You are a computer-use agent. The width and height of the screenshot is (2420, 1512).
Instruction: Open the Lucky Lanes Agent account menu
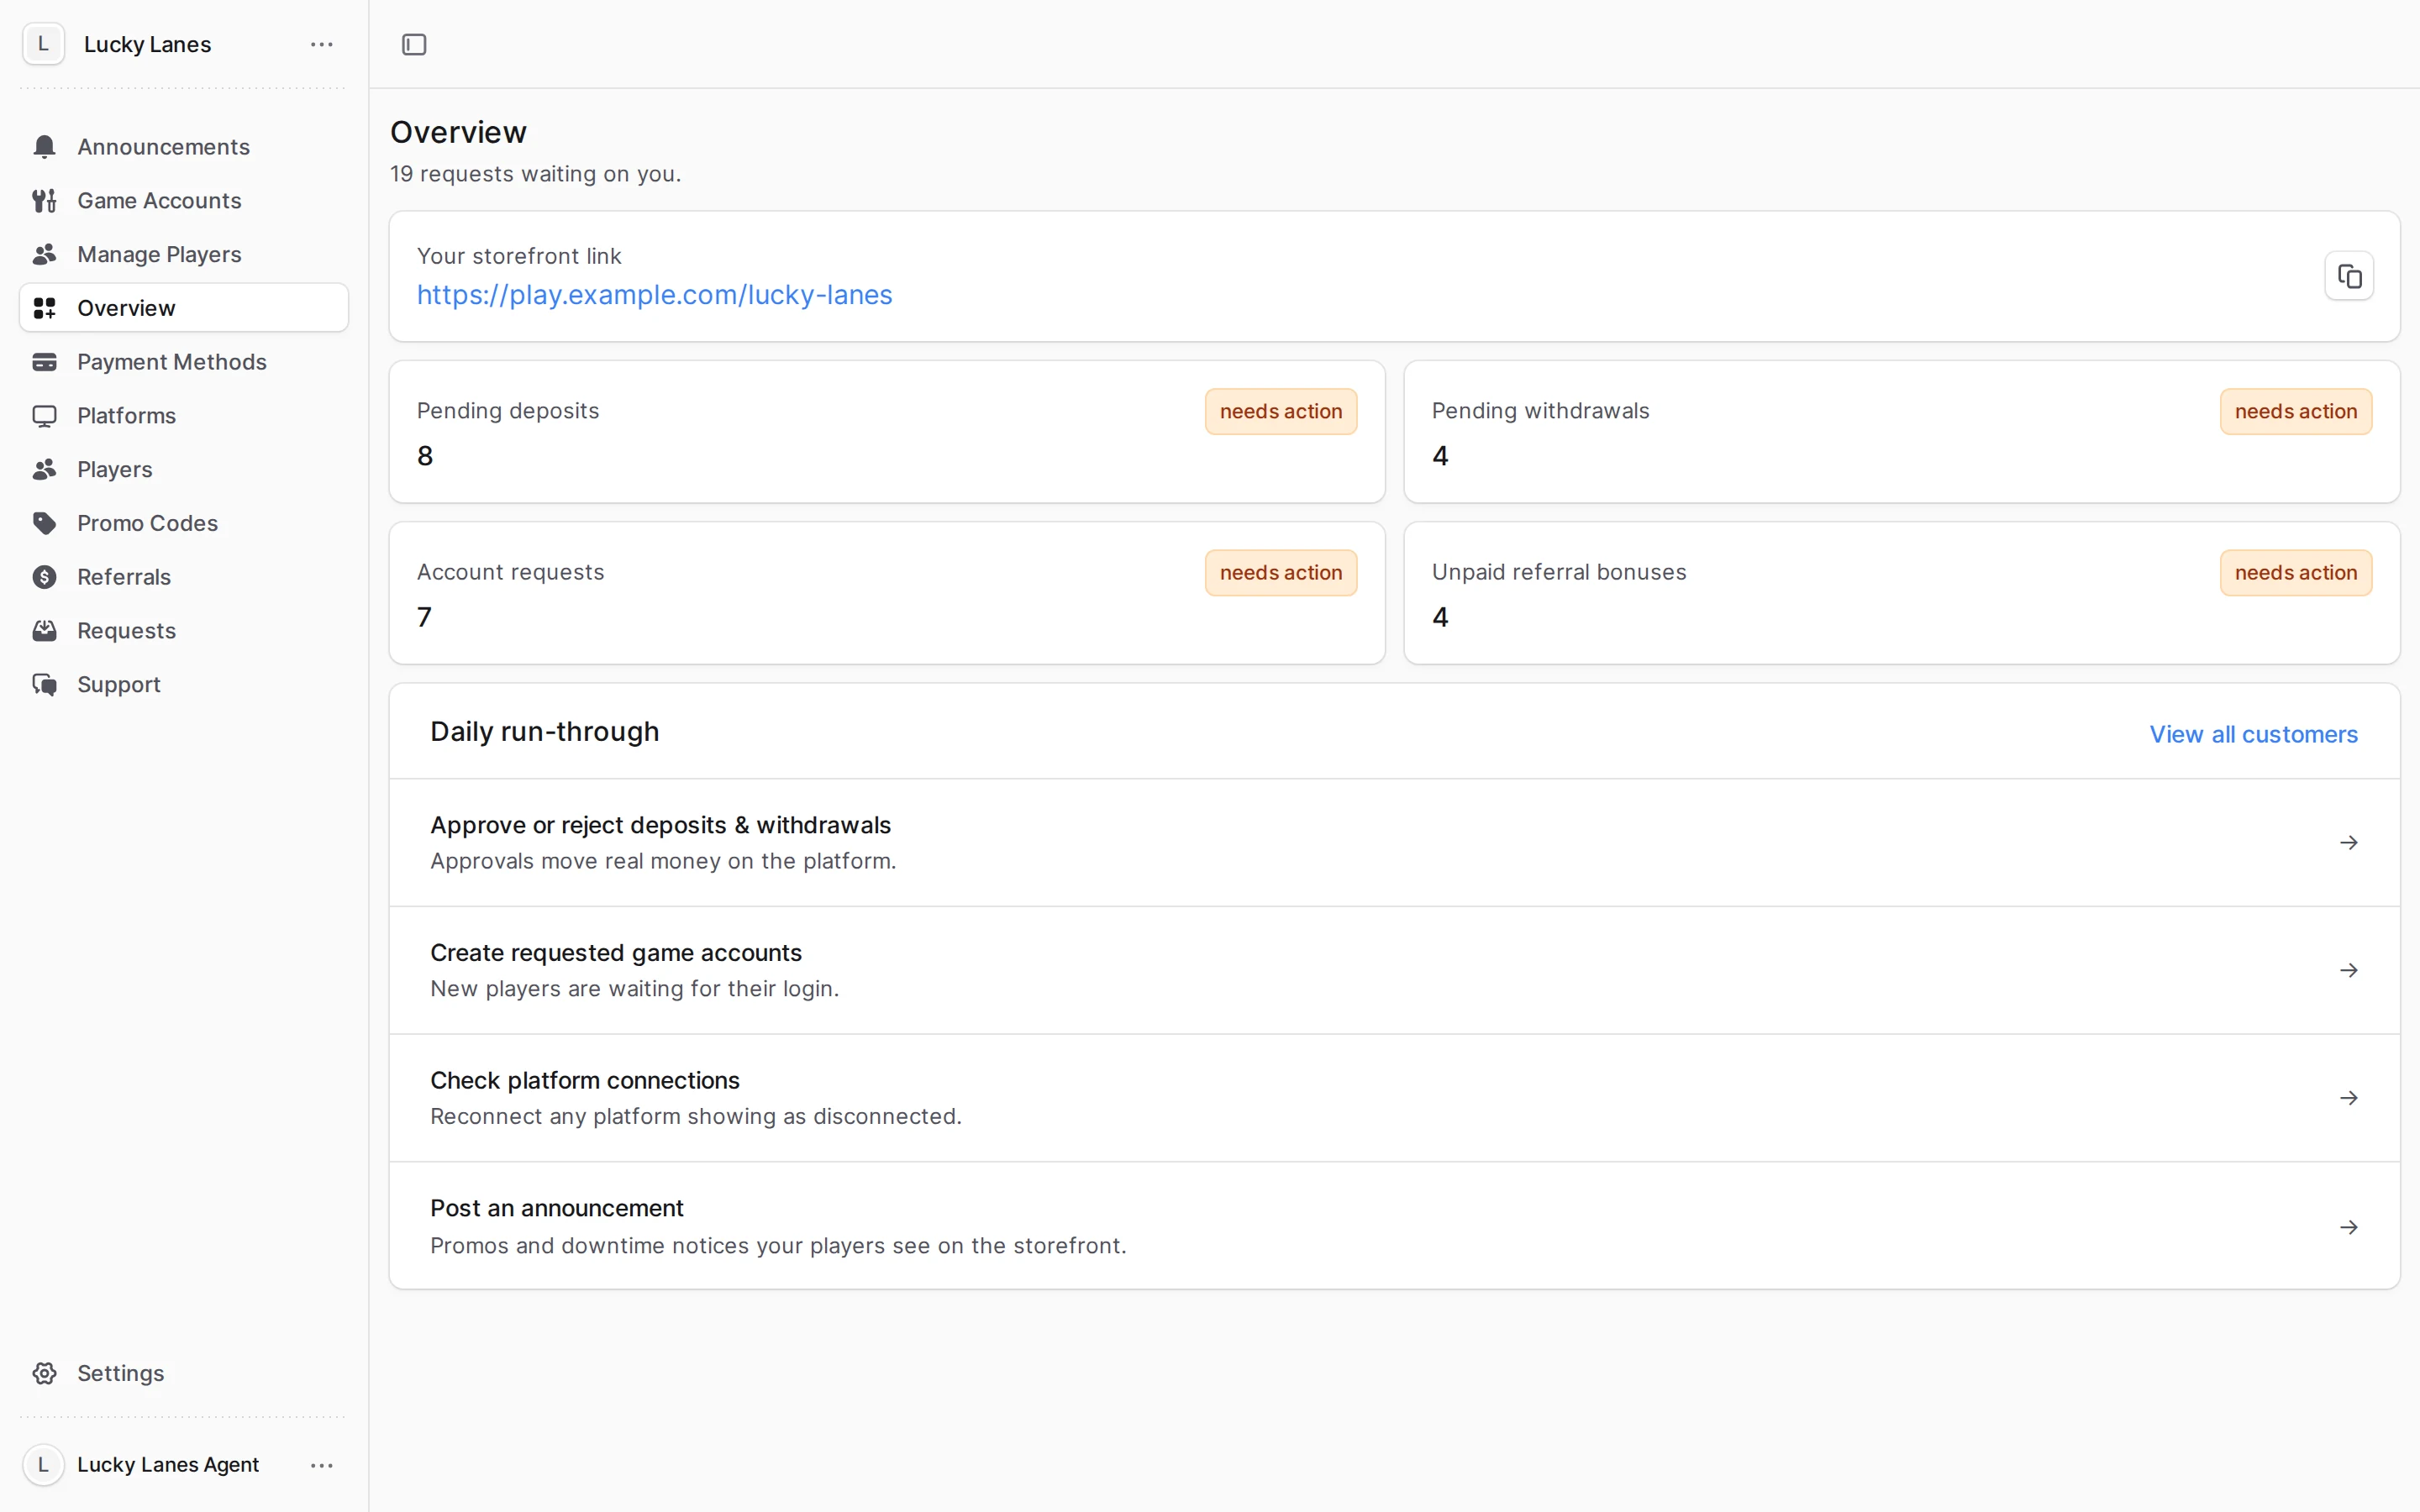tap(321, 1465)
